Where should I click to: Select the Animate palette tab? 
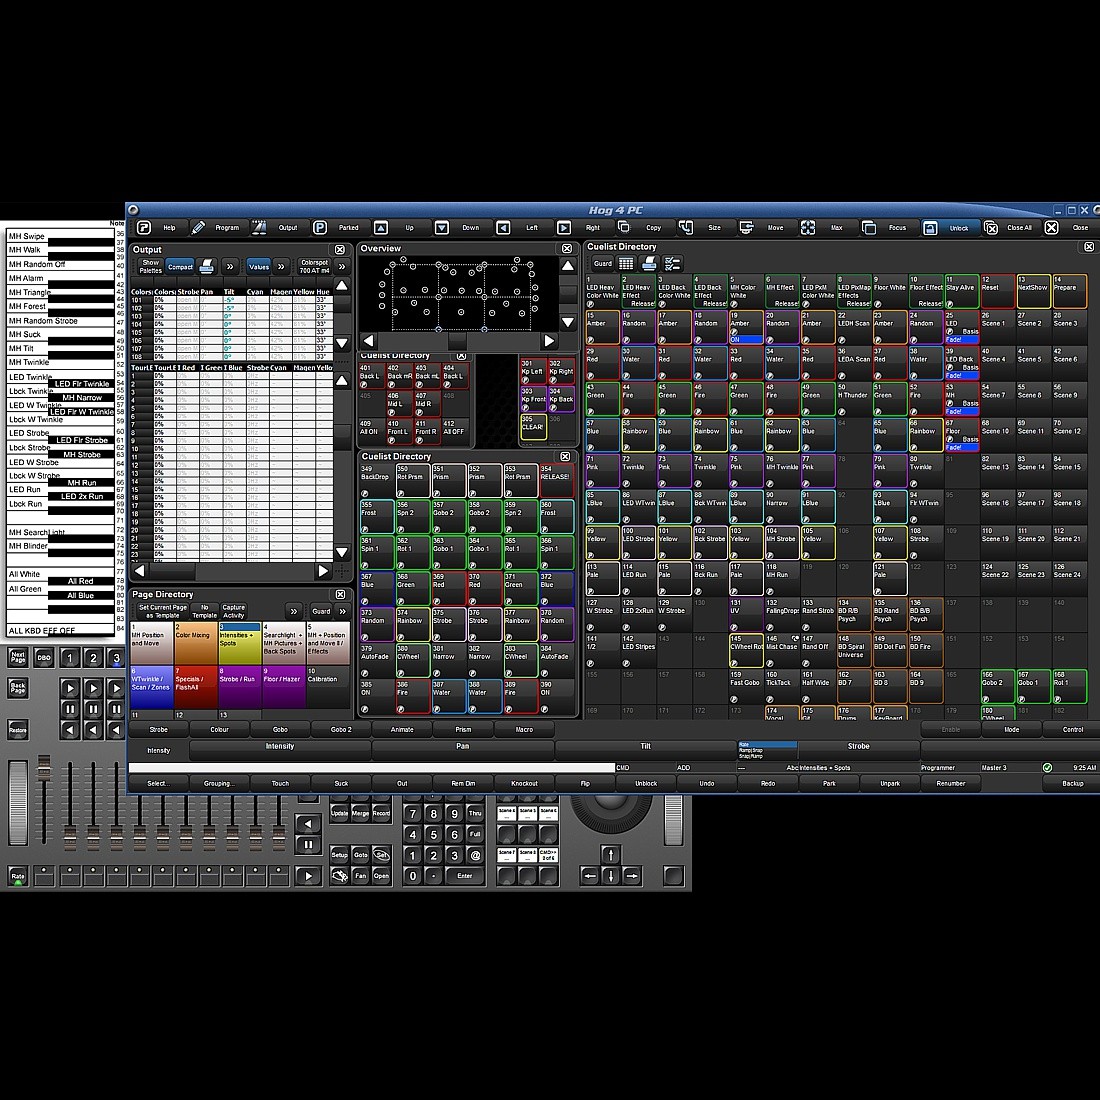(x=402, y=730)
